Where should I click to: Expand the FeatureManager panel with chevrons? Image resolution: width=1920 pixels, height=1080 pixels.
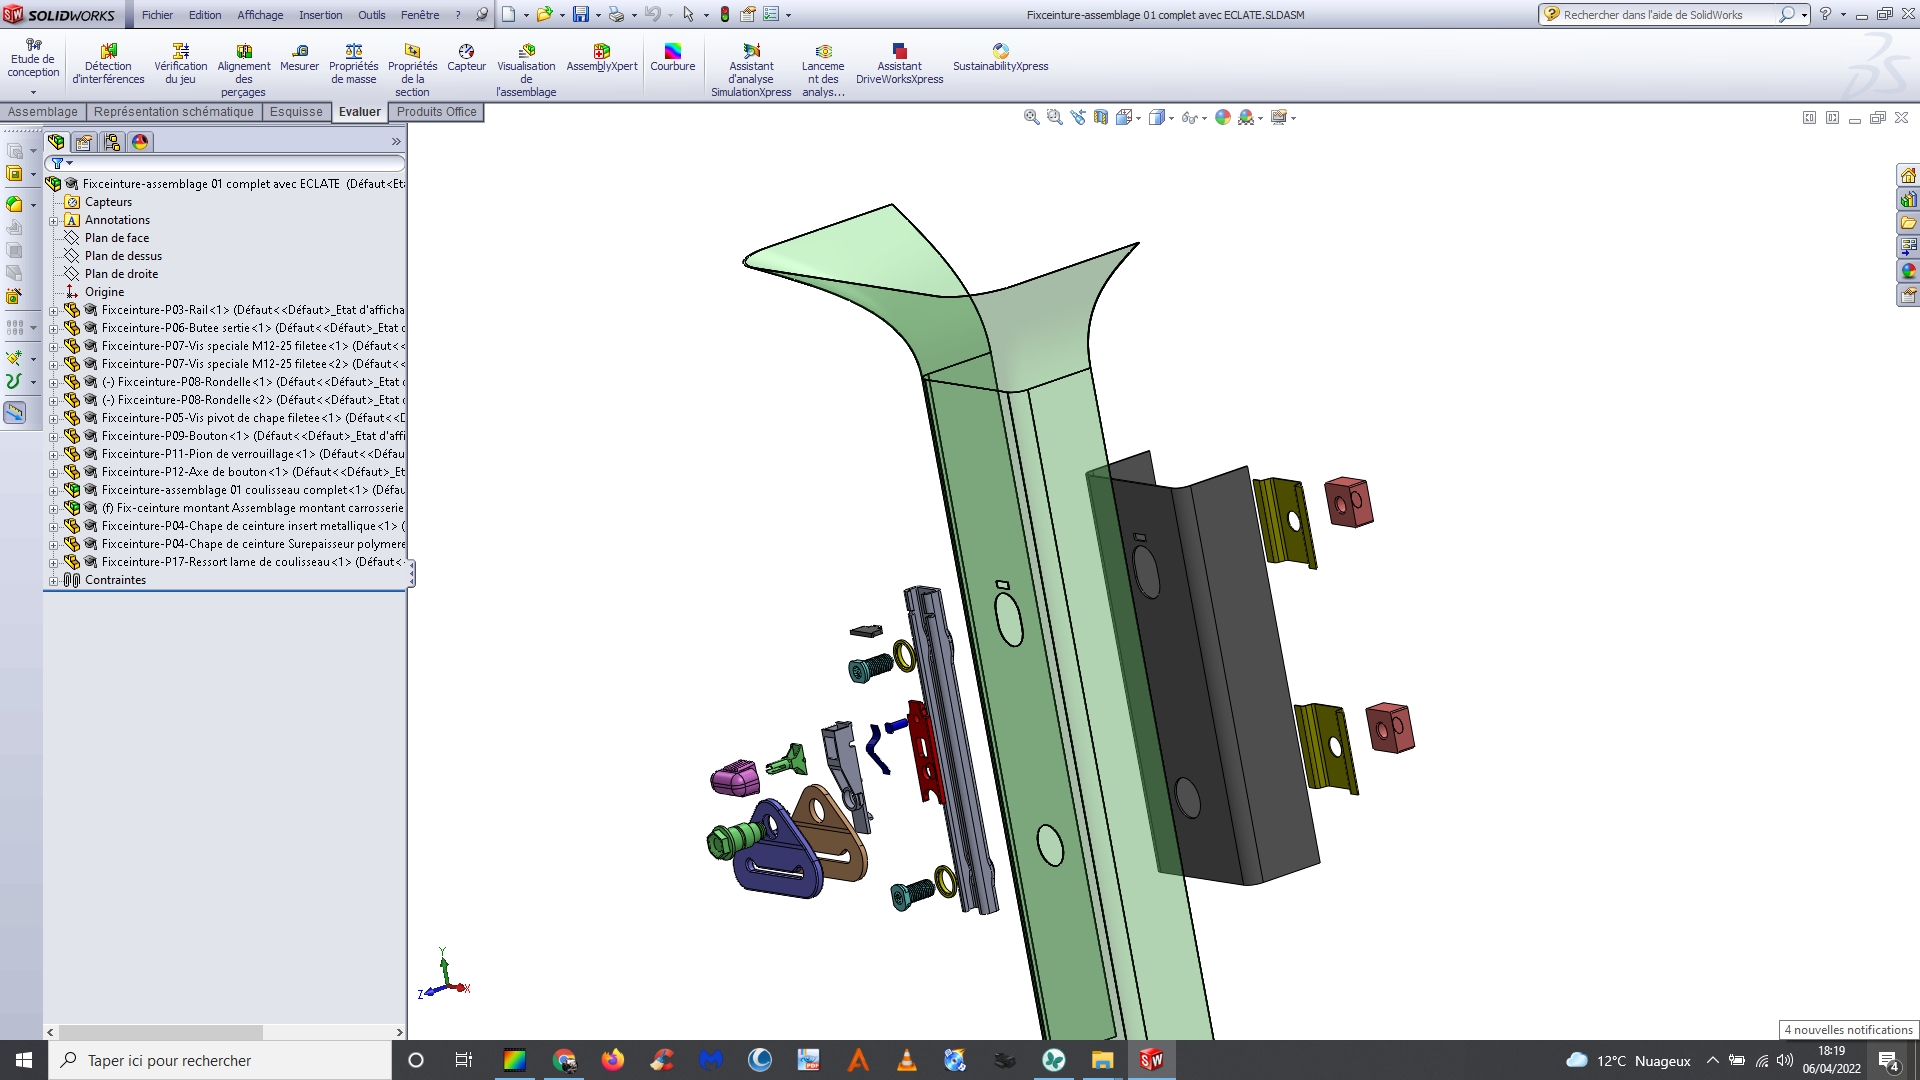click(x=396, y=142)
